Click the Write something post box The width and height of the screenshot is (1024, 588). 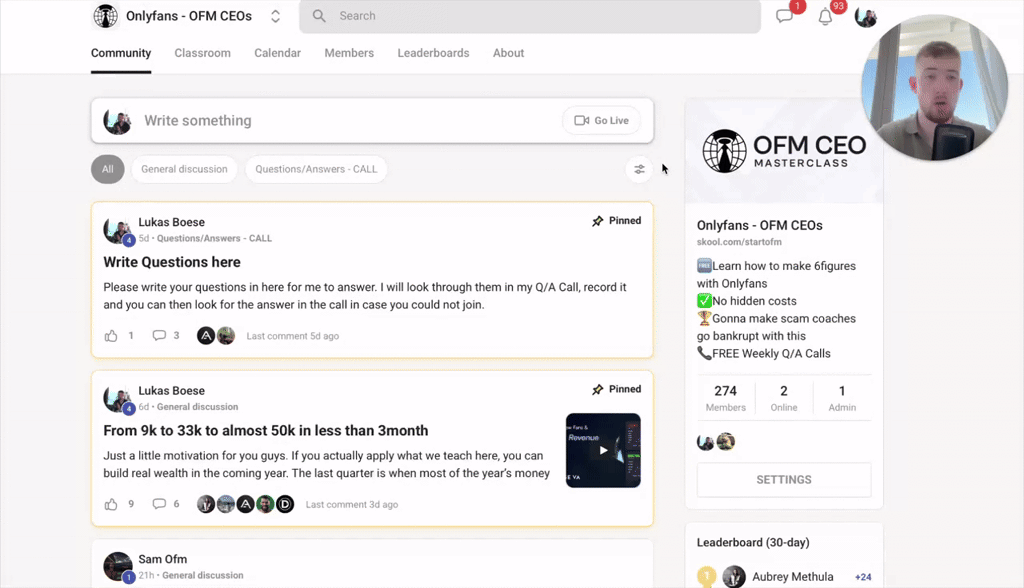[372, 121]
